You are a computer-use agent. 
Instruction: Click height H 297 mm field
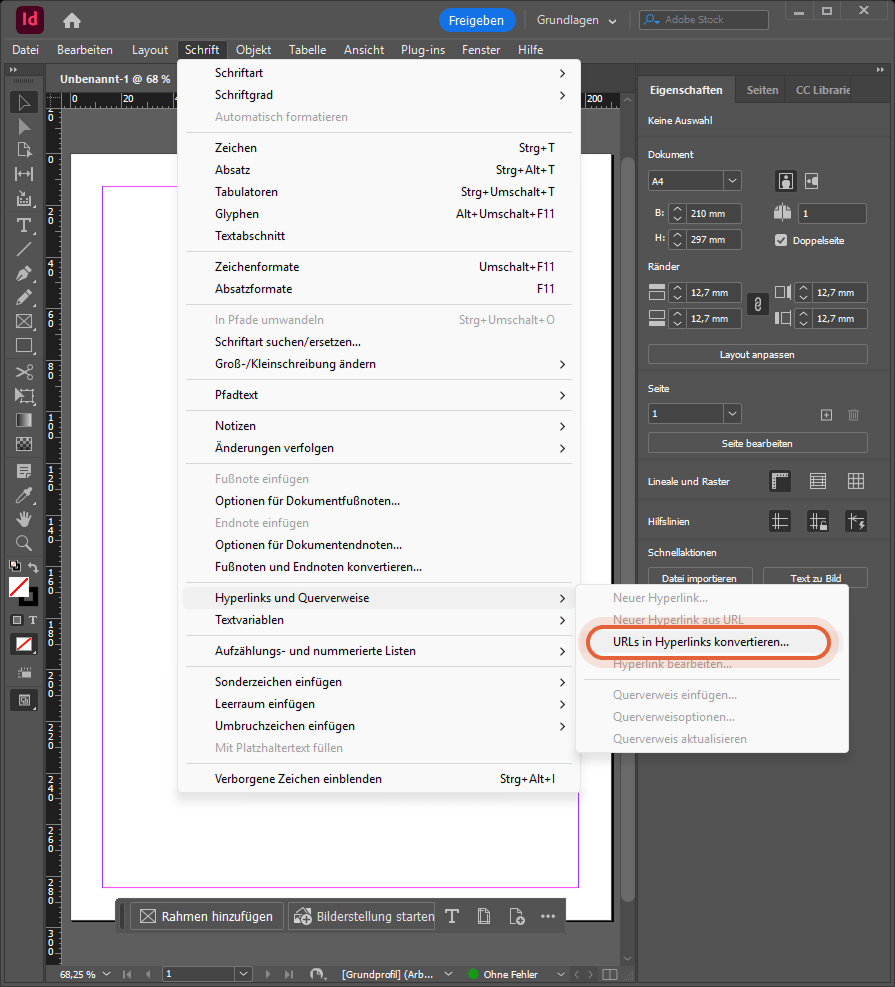pyautogui.click(x=713, y=240)
